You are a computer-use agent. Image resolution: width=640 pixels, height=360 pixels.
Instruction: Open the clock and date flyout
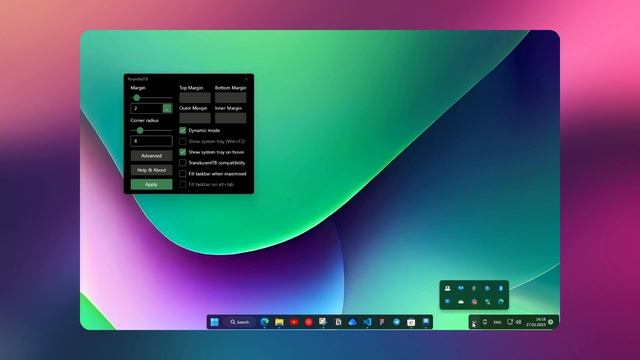coord(536,322)
